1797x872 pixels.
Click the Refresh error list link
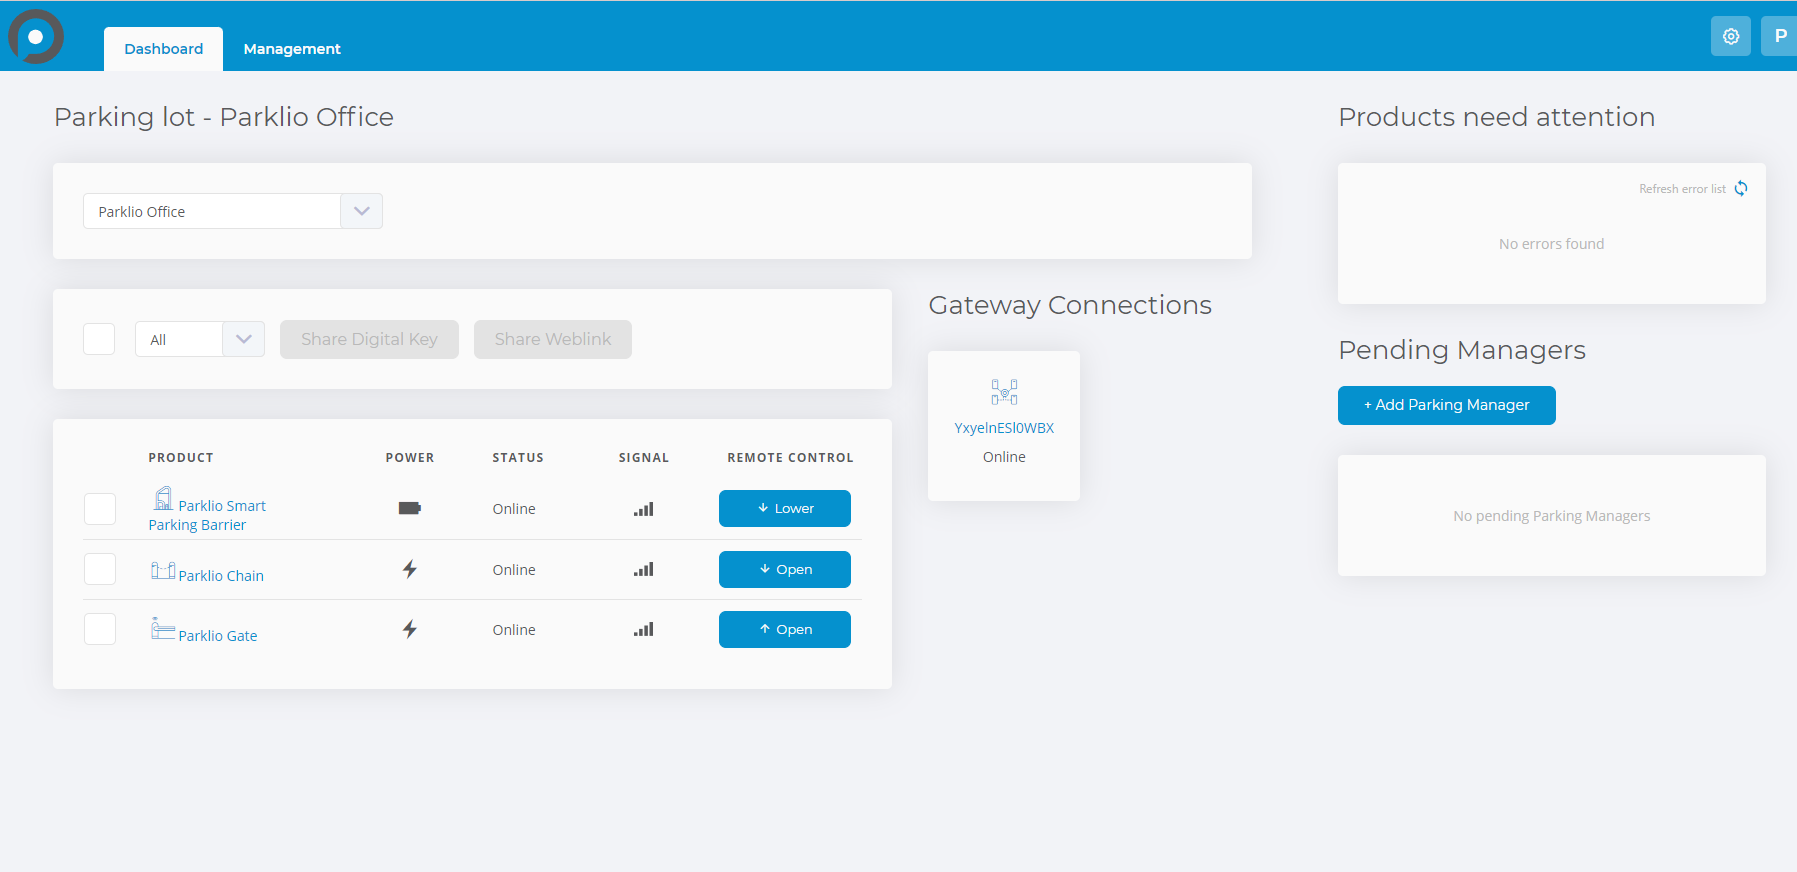click(x=1682, y=189)
